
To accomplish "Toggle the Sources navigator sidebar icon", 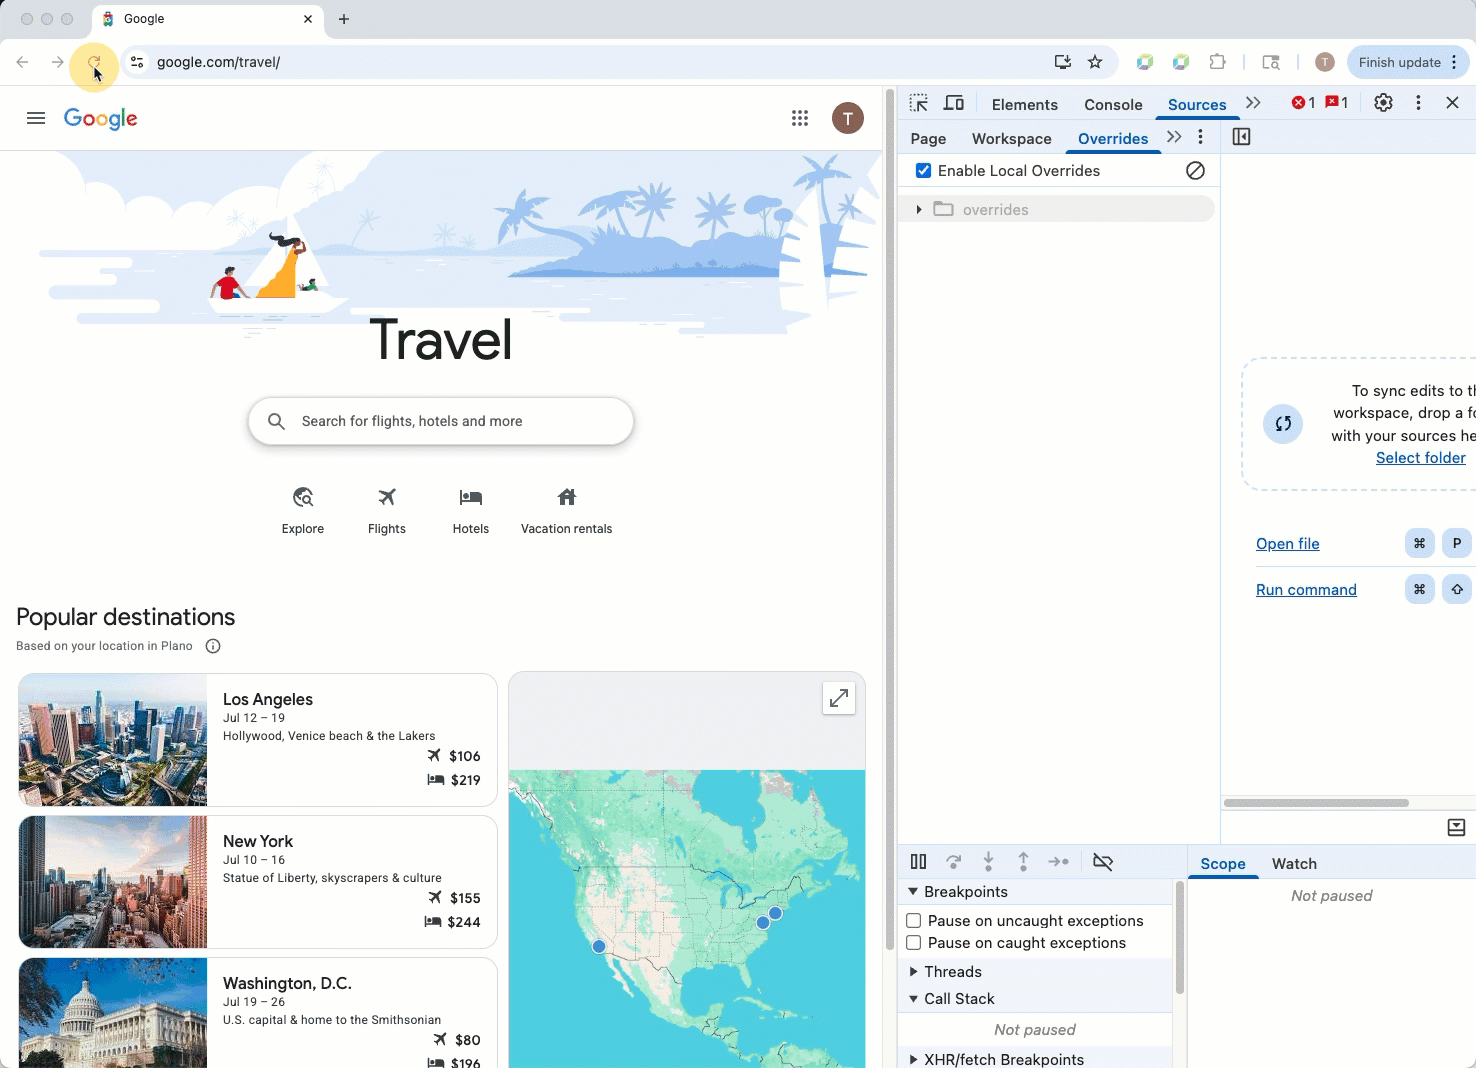I will [1242, 137].
